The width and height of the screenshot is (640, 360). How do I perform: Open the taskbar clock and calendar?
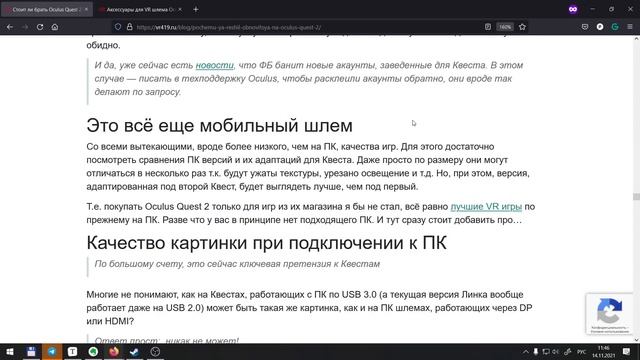pyautogui.click(x=603, y=352)
